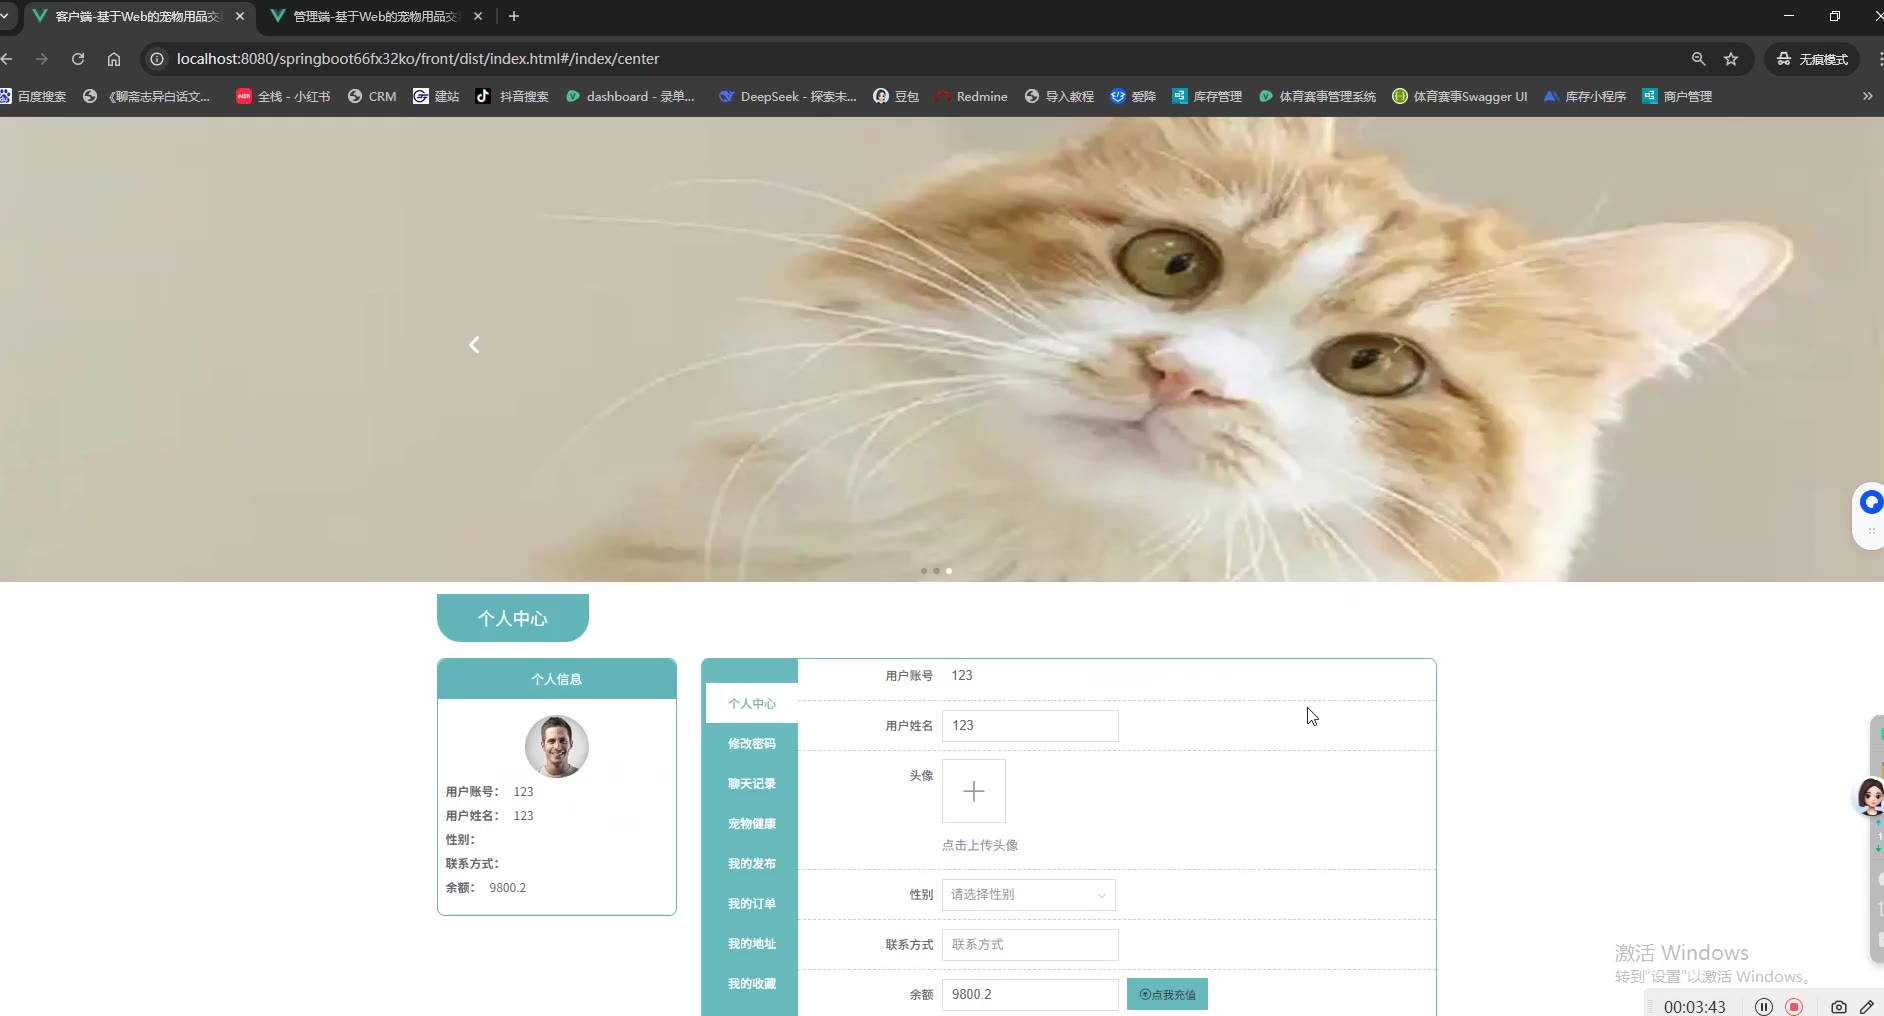Select 我的订单 from the sidebar
Image resolution: width=1884 pixels, height=1016 pixels.
[x=751, y=904]
